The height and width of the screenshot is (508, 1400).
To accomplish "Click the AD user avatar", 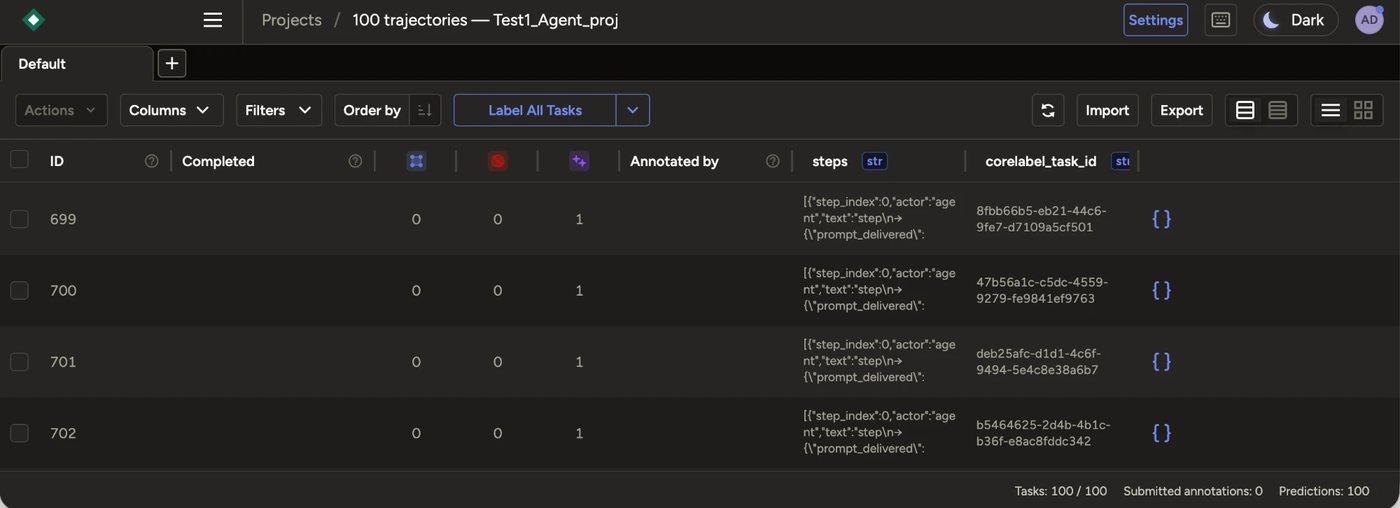I will point(1369,20).
